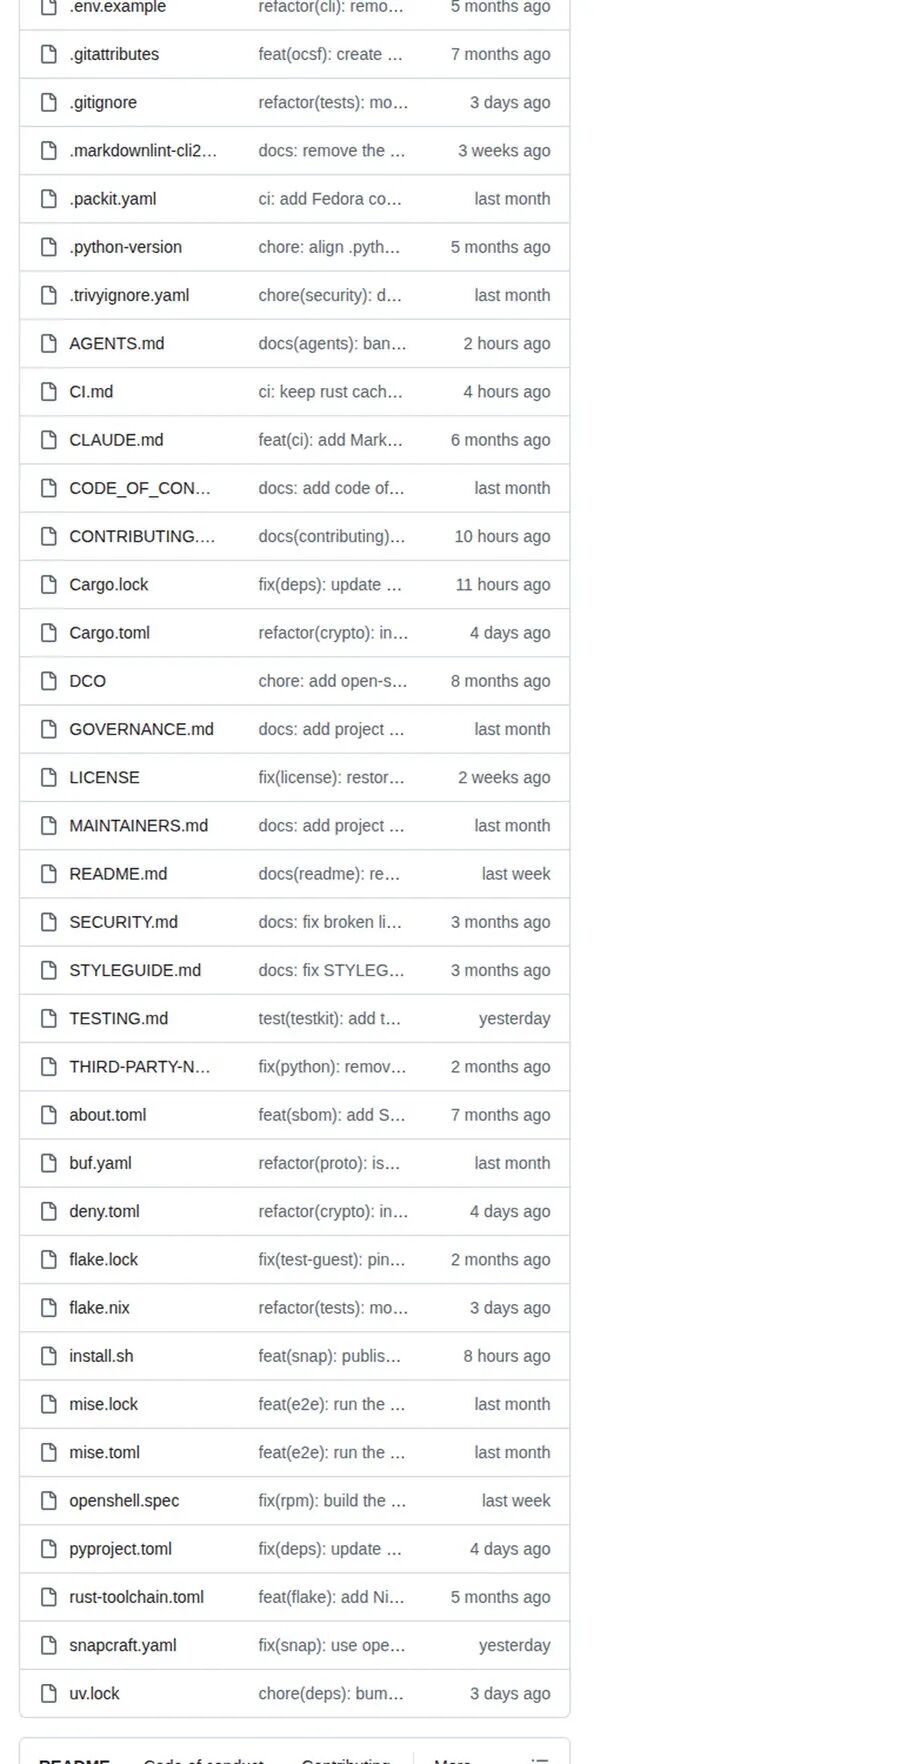Click the file icon next to DCO
The image size is (900, 1764).
[x=48, y=681]
